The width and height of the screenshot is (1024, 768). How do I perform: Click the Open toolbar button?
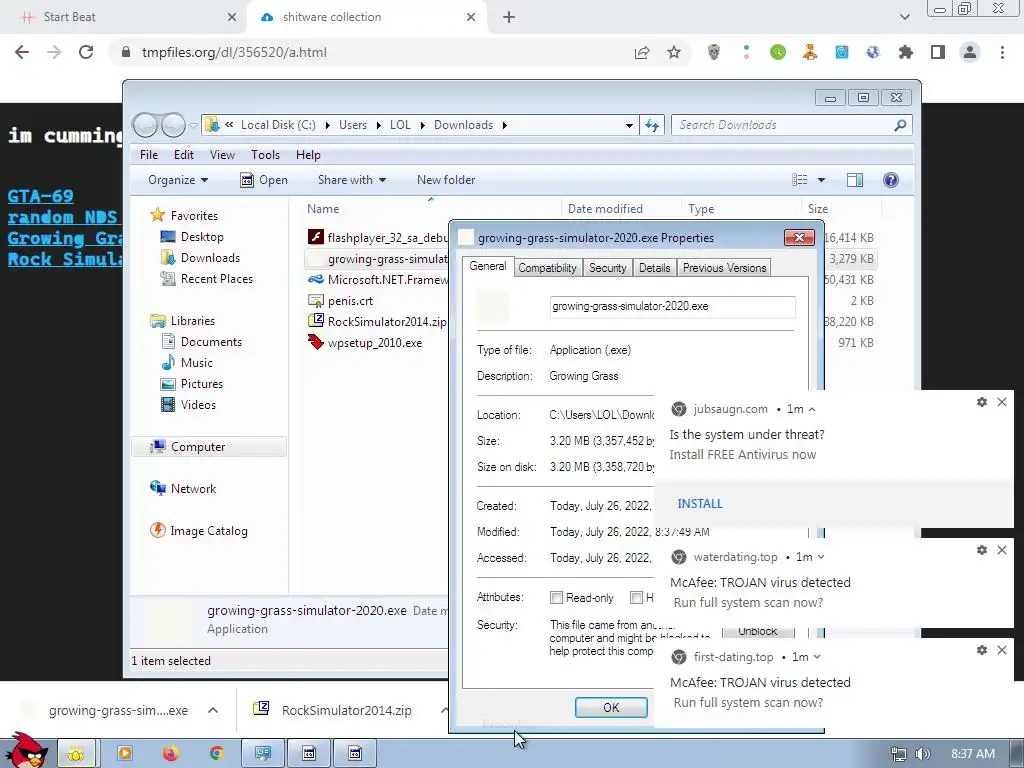coord(264,180)
